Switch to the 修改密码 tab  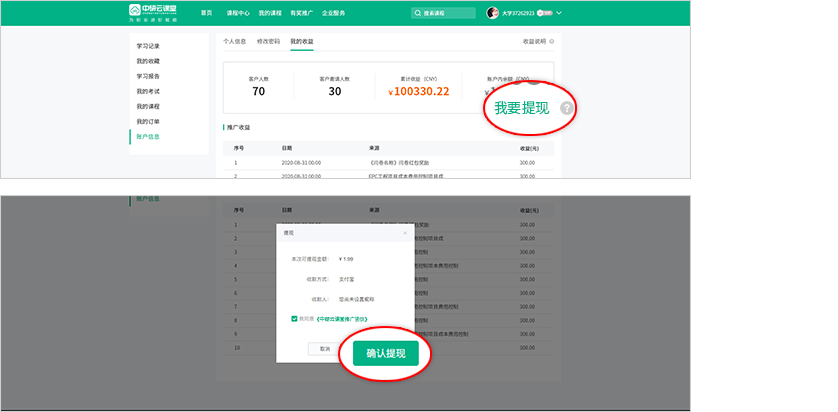tap(268, 42)
